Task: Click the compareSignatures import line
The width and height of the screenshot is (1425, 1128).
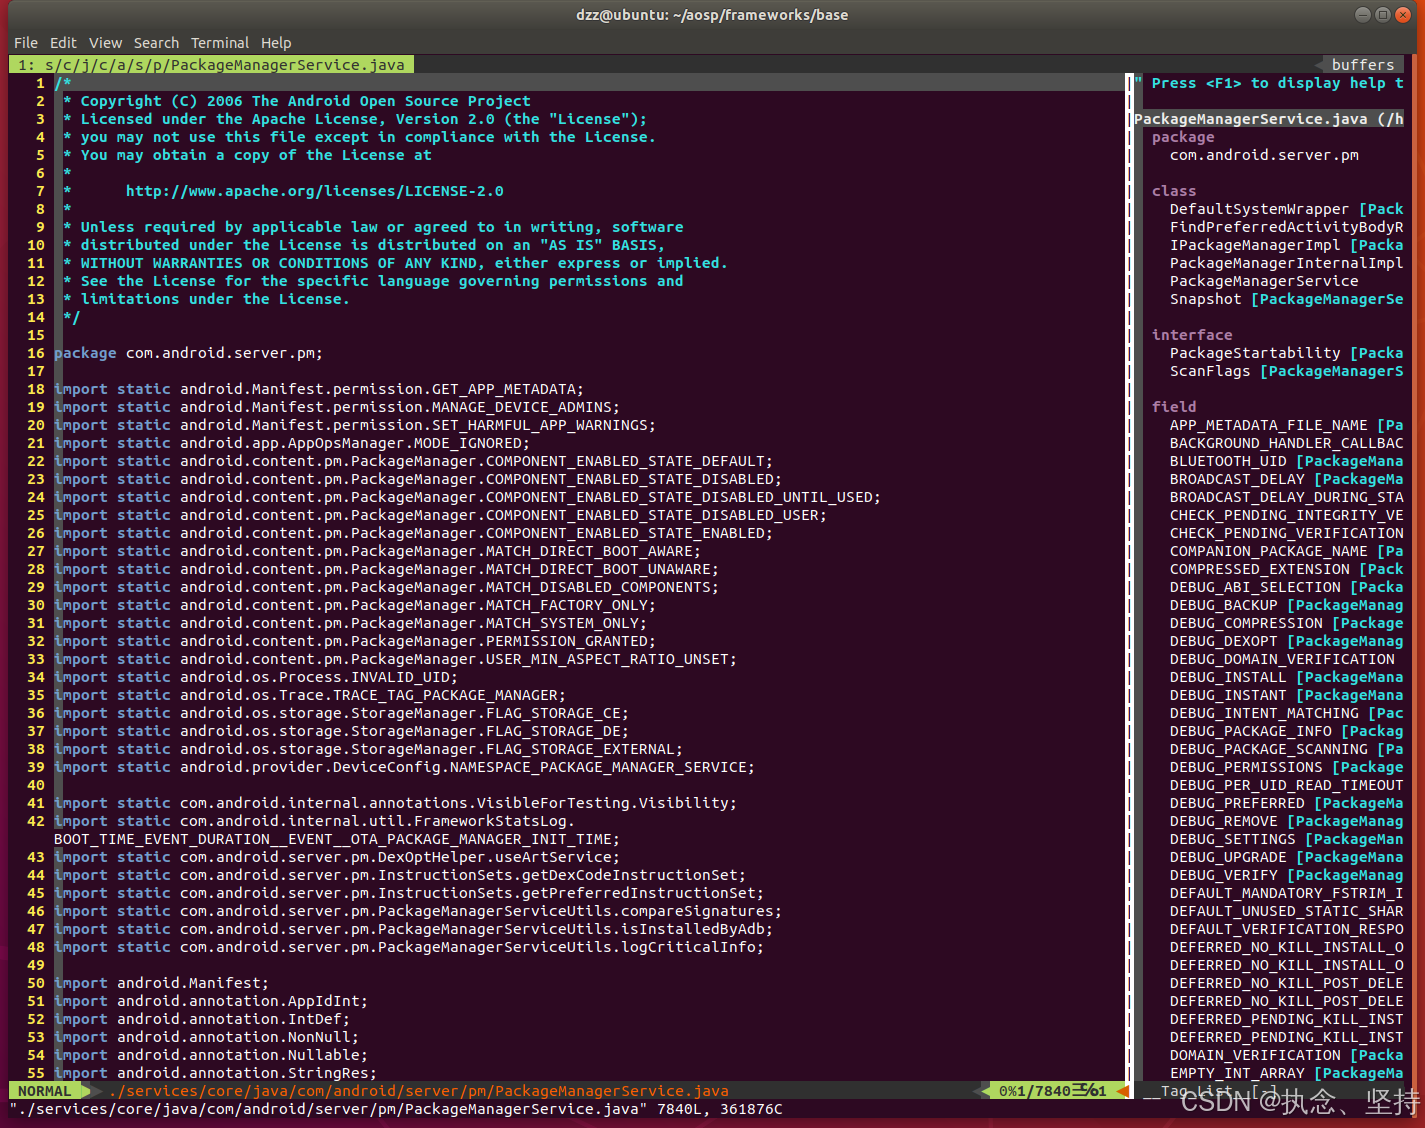Action: [x=418, y=911]
